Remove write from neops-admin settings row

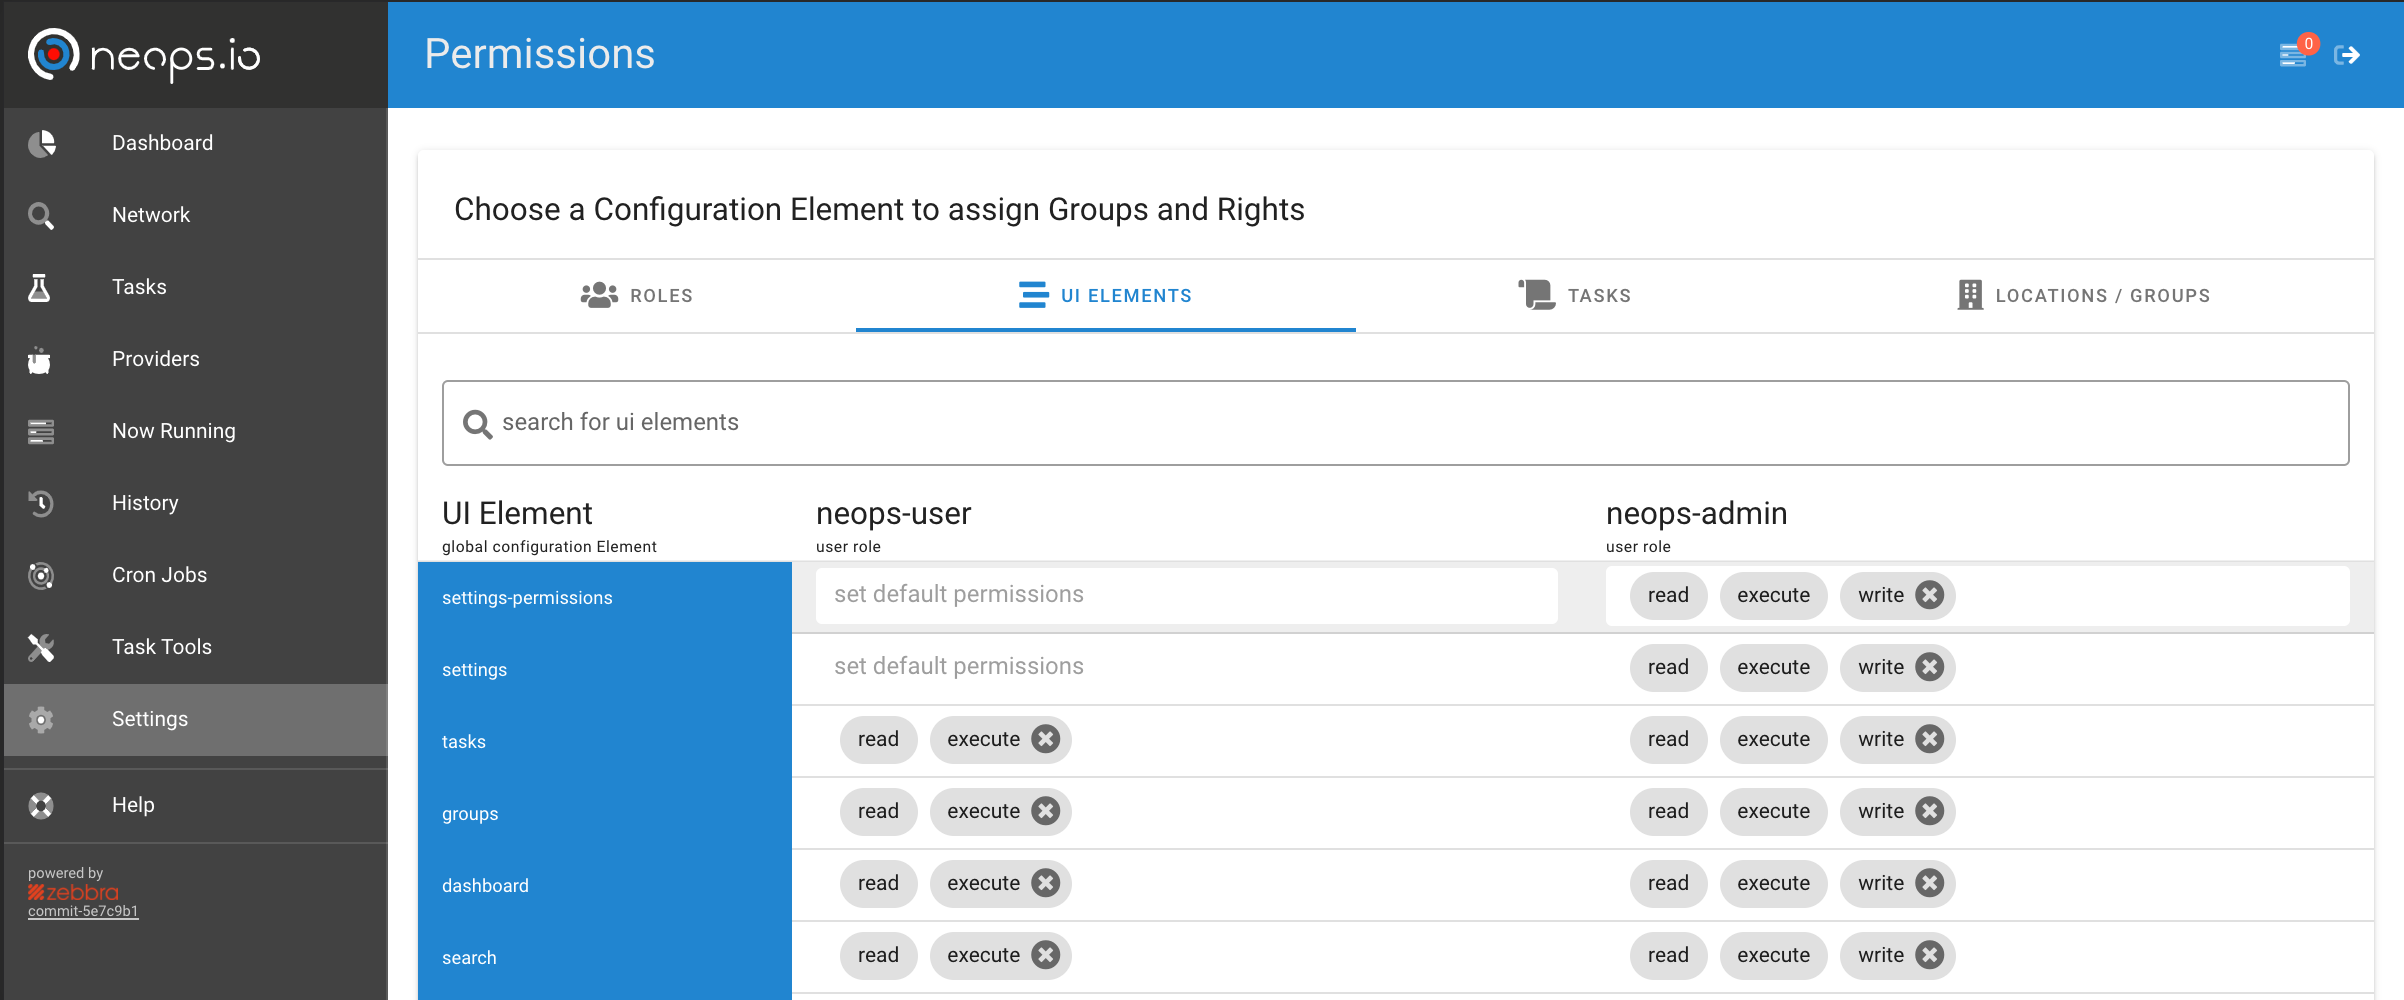tap(1930, 667)
